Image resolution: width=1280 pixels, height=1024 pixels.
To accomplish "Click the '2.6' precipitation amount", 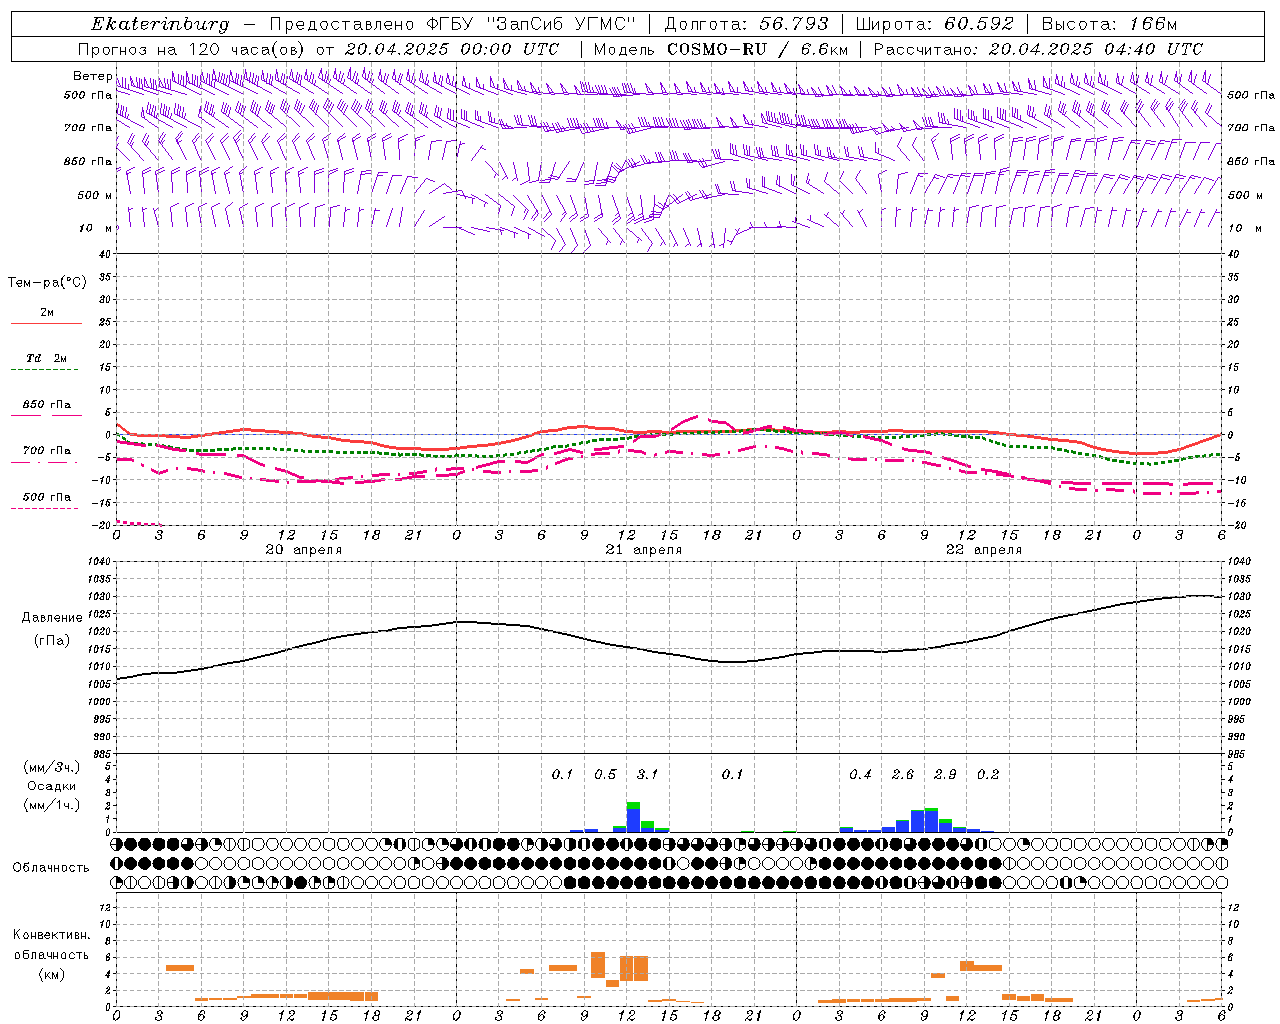I will click(902, 774).
